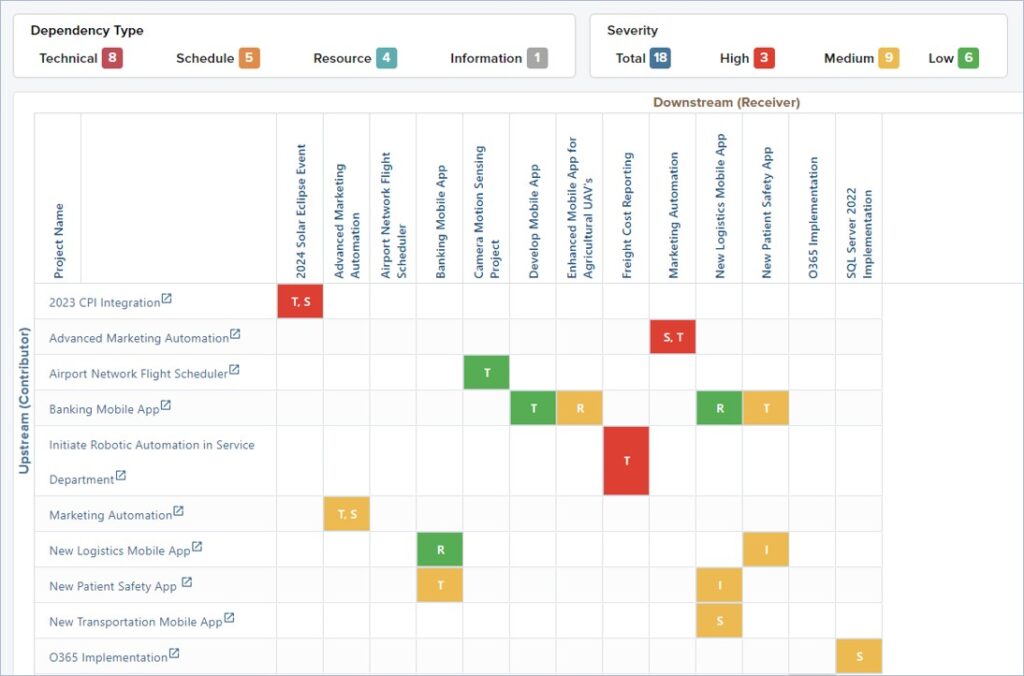Click the yellow S cell in the O365 Implementation row
This screenshot has width=1024, height=676.
click(859, 657)
